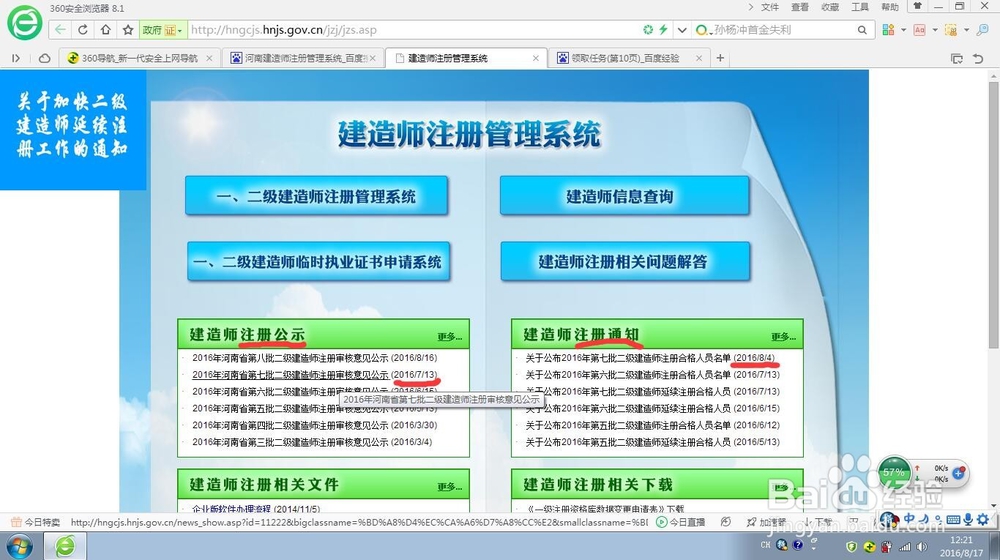Screen dimensions: 1000x560
Task: Open a new tab with the plus button
Action: pos(720,58)
